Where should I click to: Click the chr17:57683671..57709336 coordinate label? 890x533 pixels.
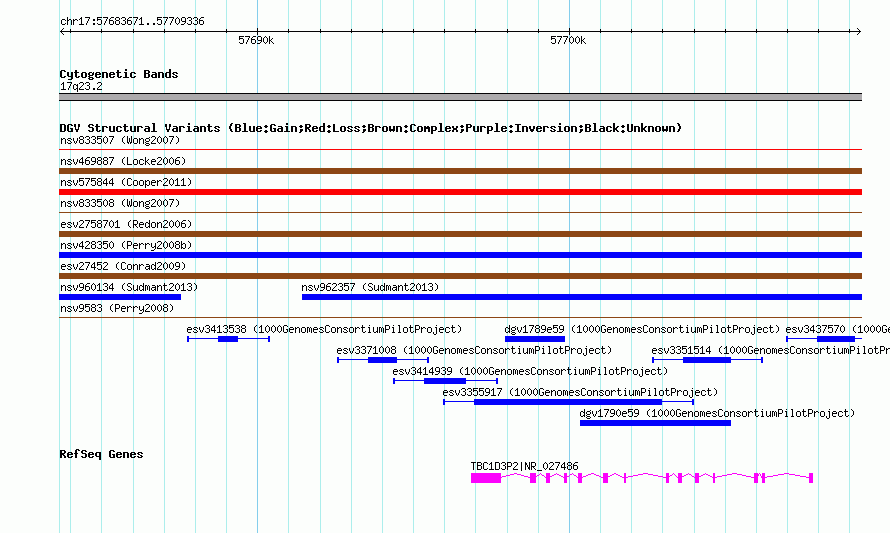[x=132, y=22]
